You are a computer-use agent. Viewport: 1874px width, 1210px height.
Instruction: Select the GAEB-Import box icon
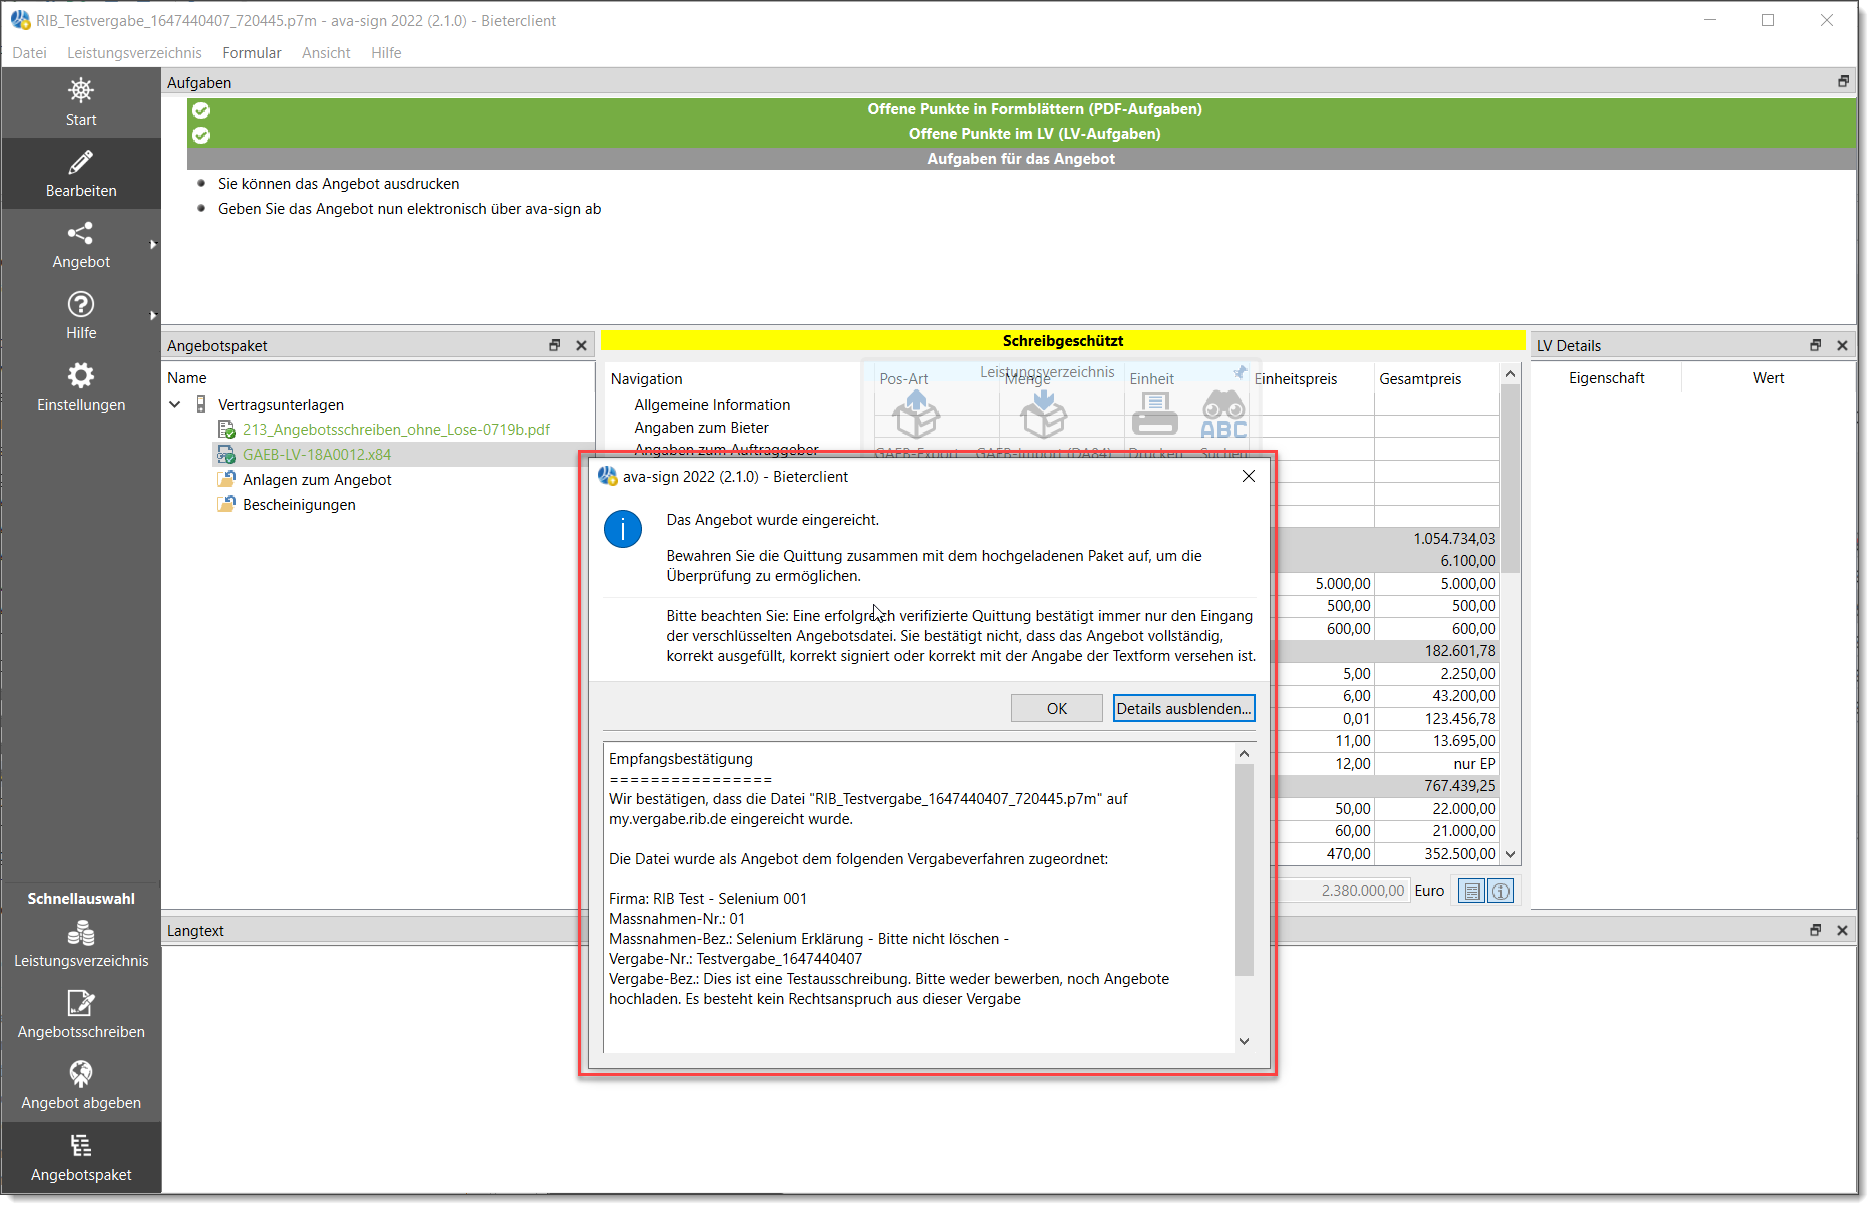point(1043,415)
